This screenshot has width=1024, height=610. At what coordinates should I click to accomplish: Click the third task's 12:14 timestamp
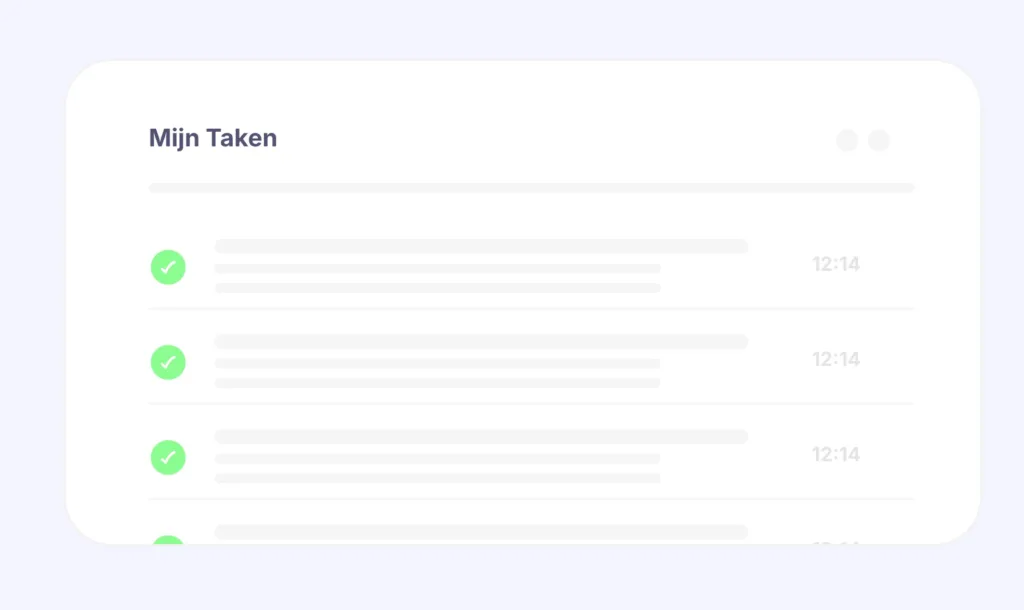(836, 455)
